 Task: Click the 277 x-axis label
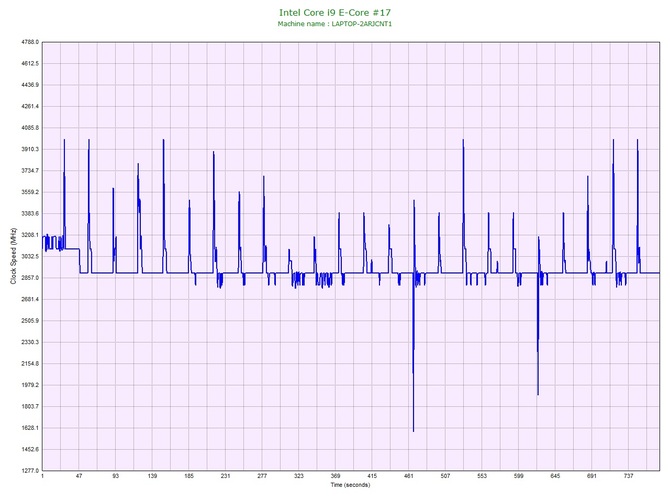point(262,476)
